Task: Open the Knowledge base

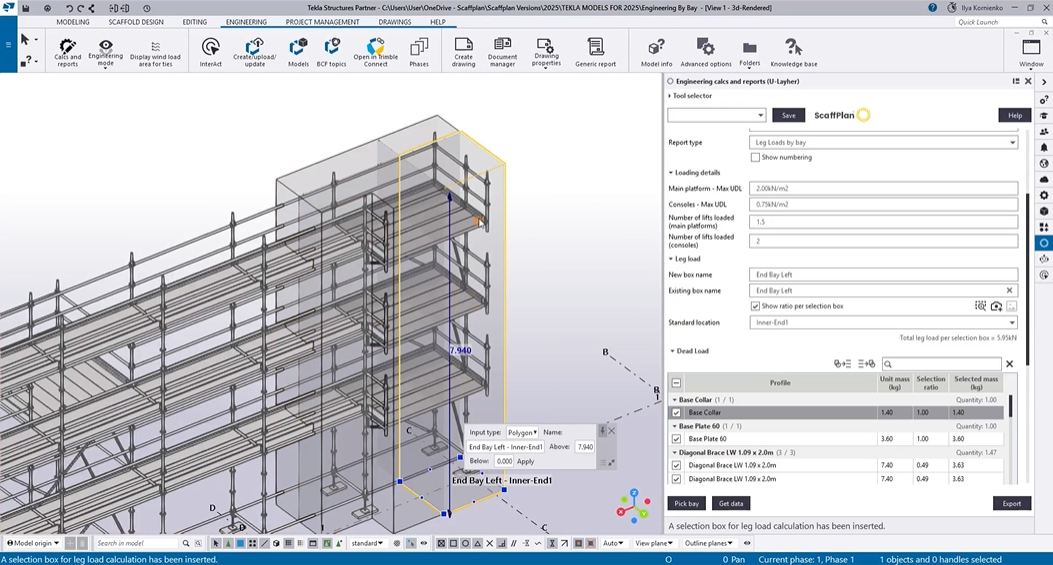Action: coord(794,52)
